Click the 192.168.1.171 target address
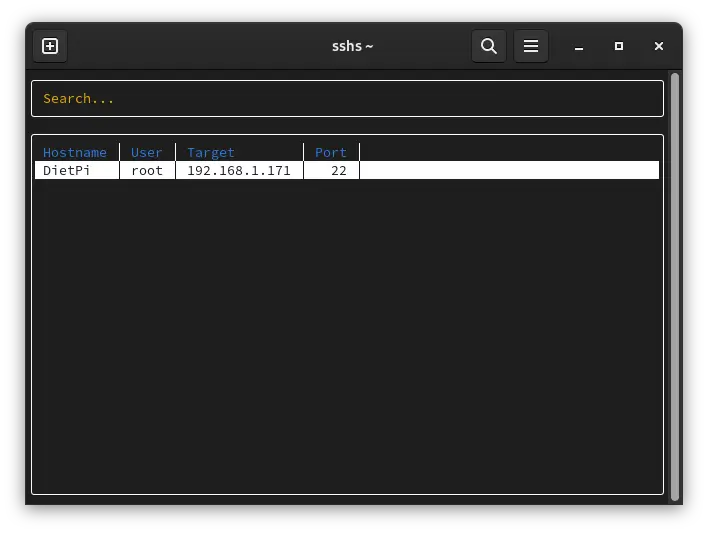Screen dimensions: 708x533 (x=239, y=171)
